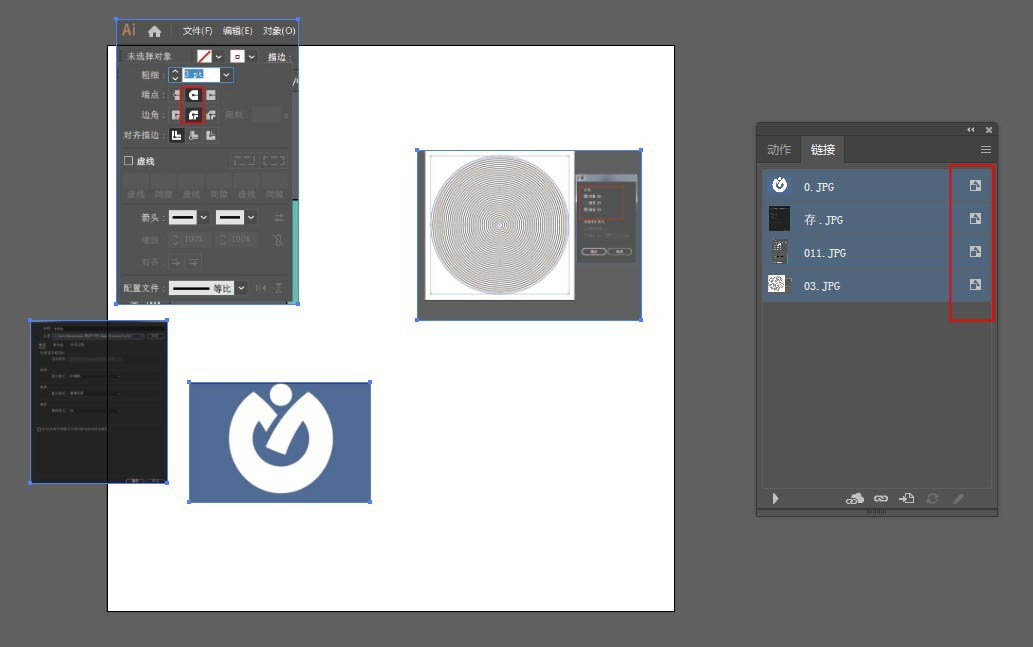The width and height of the screenshot is (1033, 647).
Task: Click the 03.JPG thumbnail in Links panel
Action: click(x=779, y=284)
